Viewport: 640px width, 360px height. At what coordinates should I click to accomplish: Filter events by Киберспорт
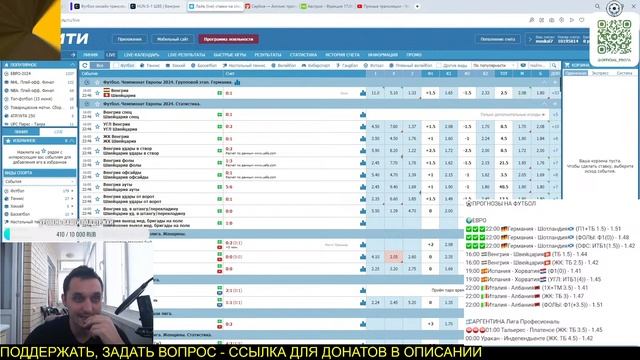tap(316, 65)
